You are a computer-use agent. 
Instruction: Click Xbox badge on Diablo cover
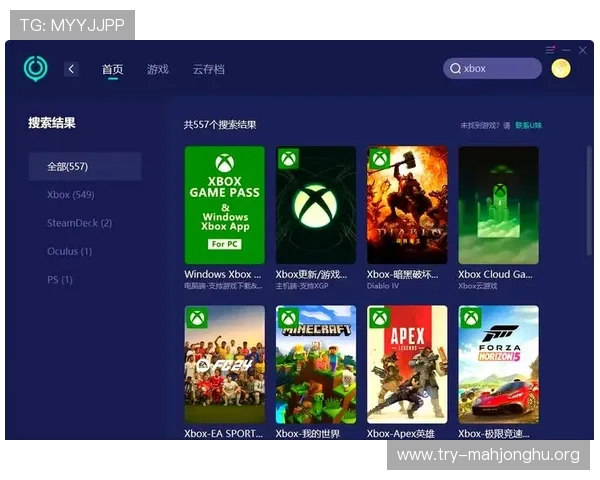pyautogui.click(x=379, y=158)
